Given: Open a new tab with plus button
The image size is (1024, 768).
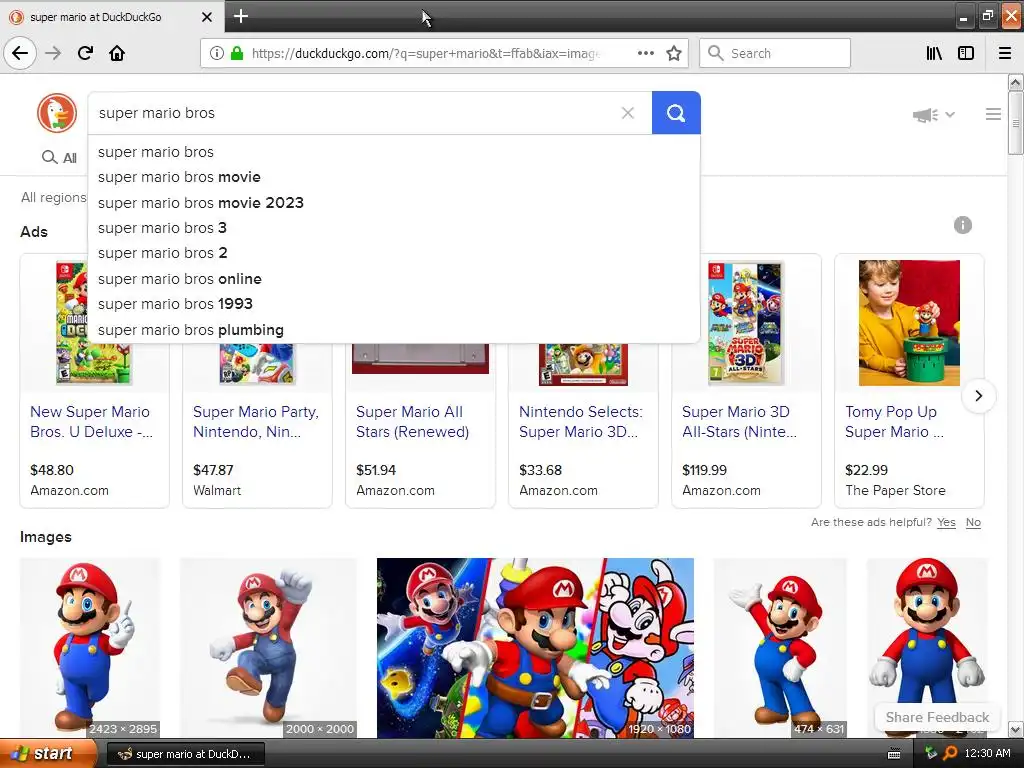Looking at the screenshot, I should pyautogui.click(x=241, y=16).
